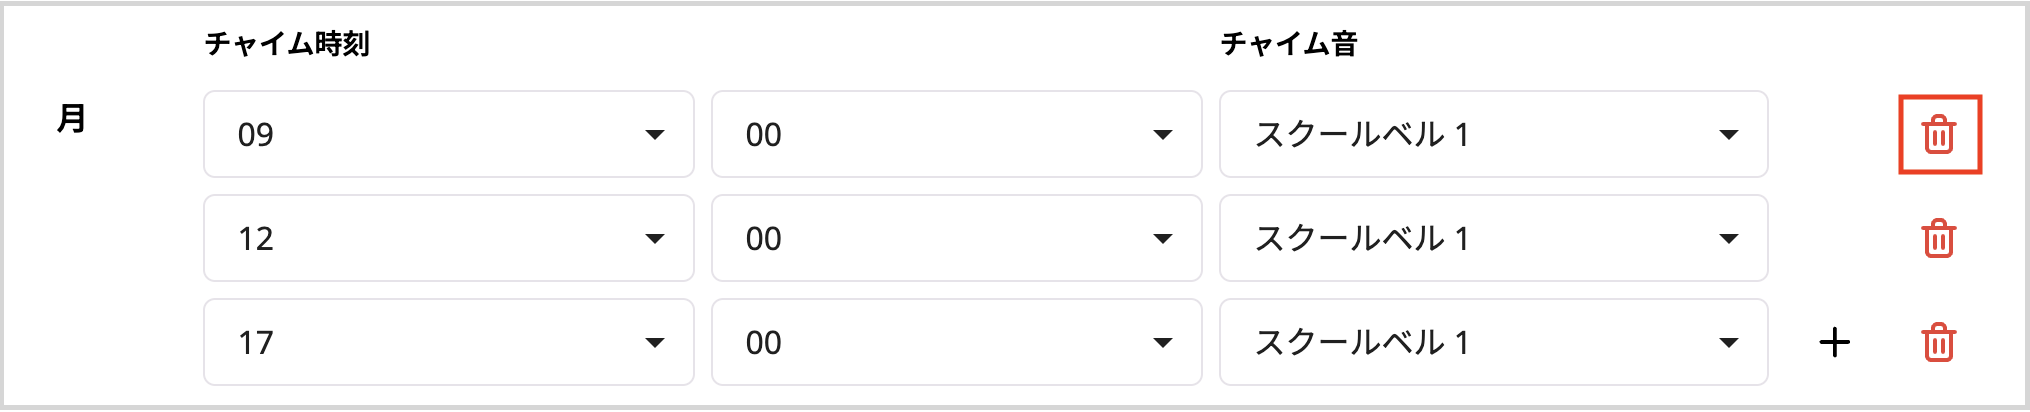Open the third row minute dropdown 00
This screenshot has height=412, width=2030.
point(957,342)
